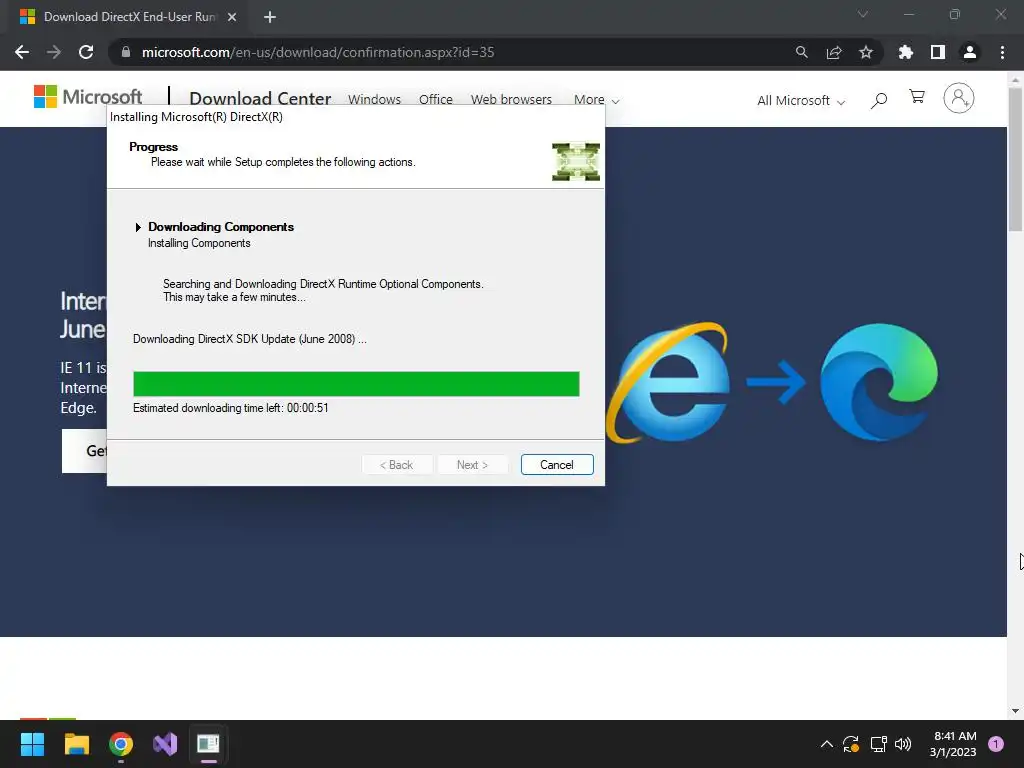This screenshot has height=768, width=1024.
Task: Click the 'Installing Components' step text
Action: pyautogui.click(x=199, y=243)
